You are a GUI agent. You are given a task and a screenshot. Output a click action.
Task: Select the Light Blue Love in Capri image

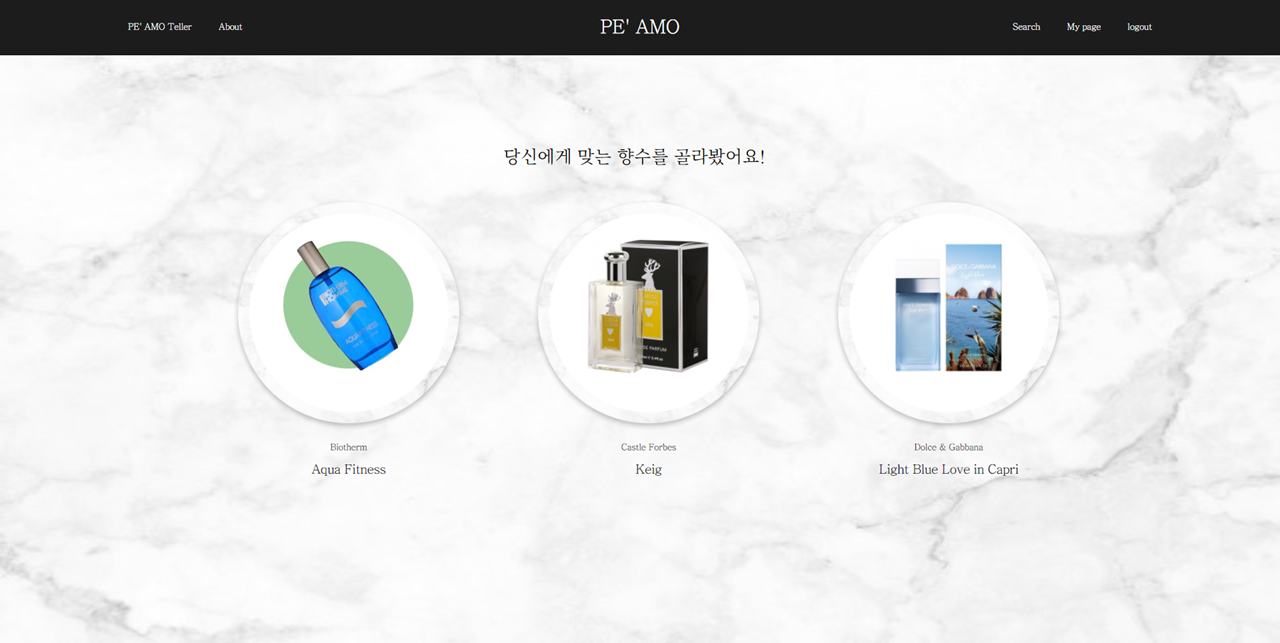[x=948, y=313]
